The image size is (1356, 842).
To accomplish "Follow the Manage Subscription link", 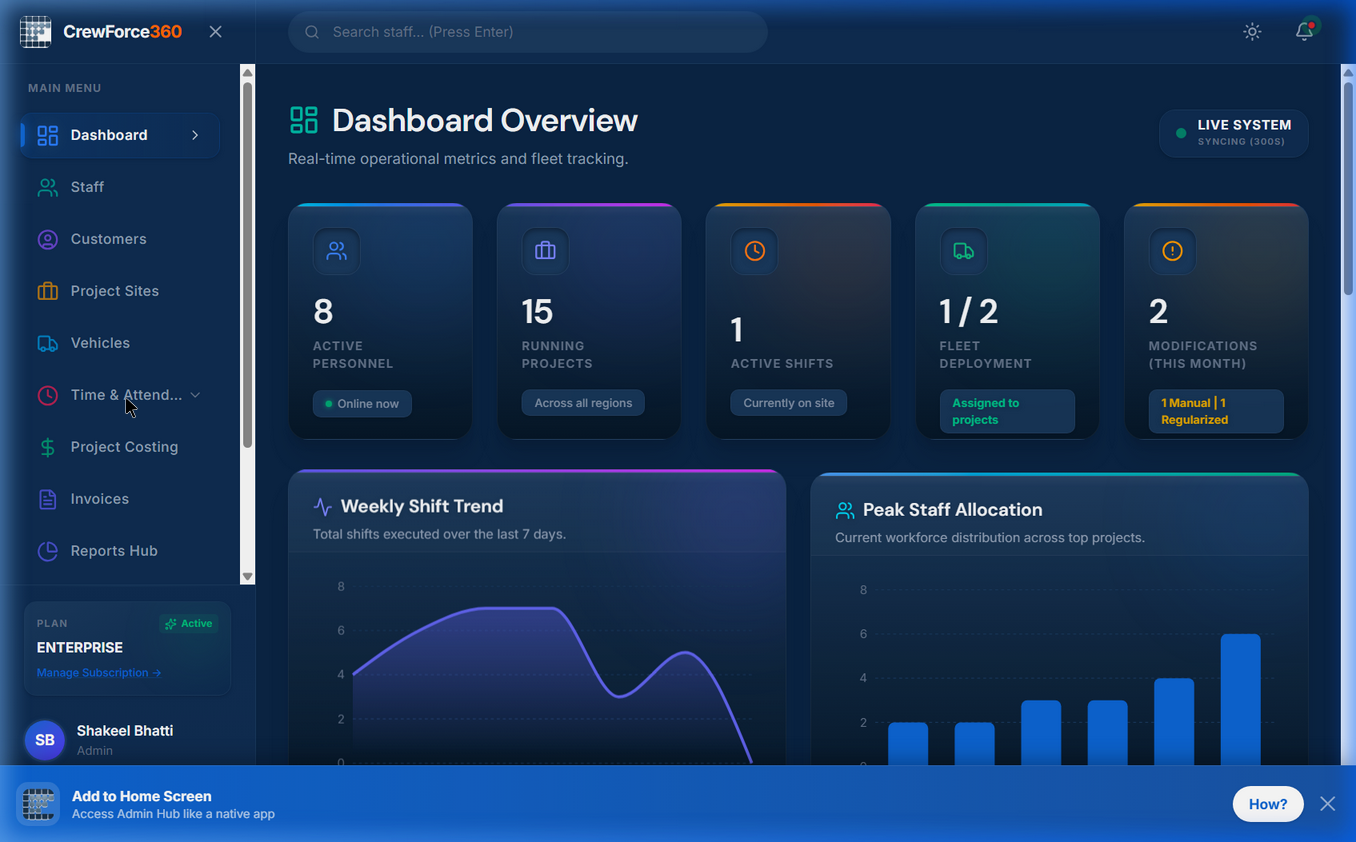I will 99,673.
